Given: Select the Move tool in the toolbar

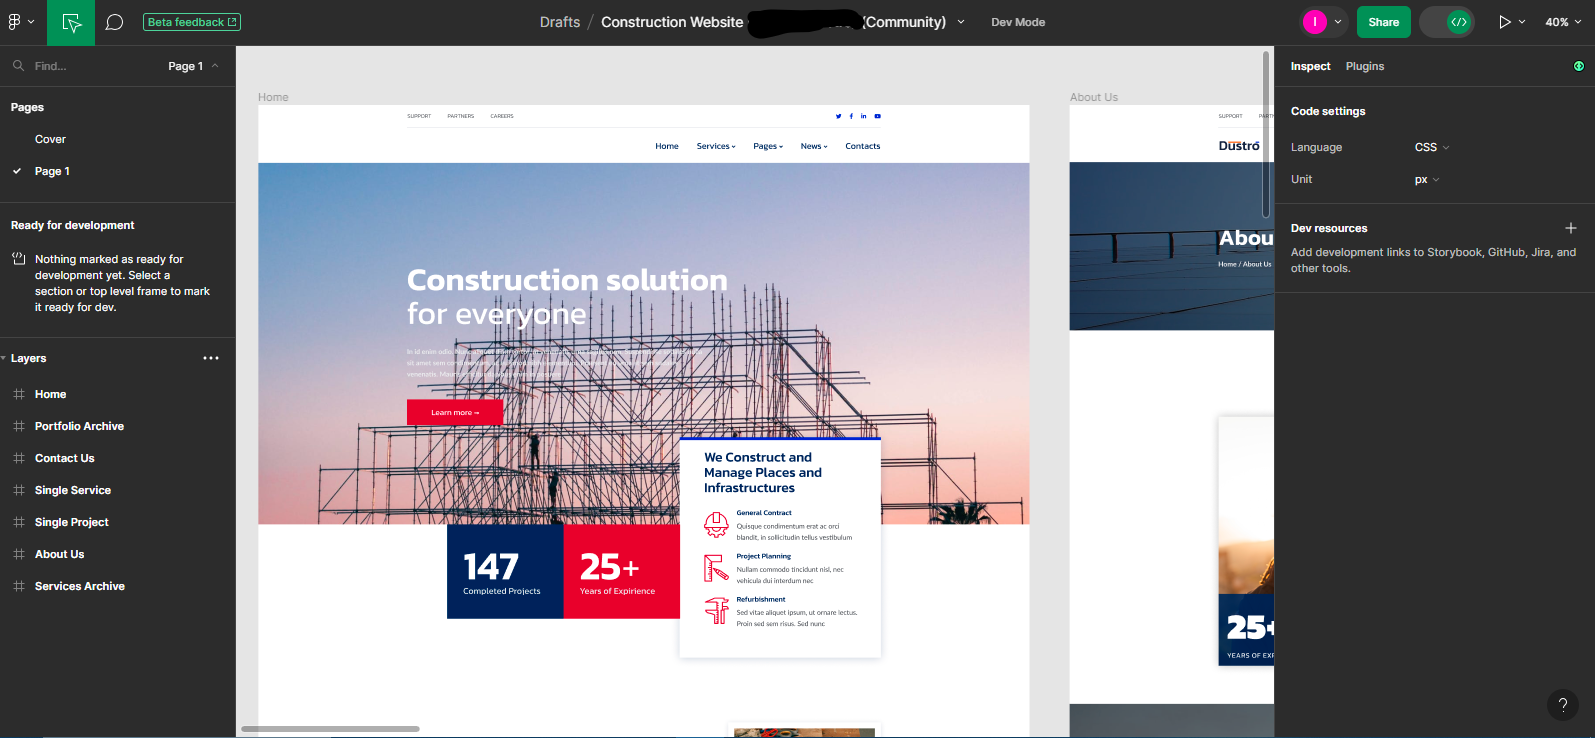Looking at the screenshot, I should pos(71,22).
